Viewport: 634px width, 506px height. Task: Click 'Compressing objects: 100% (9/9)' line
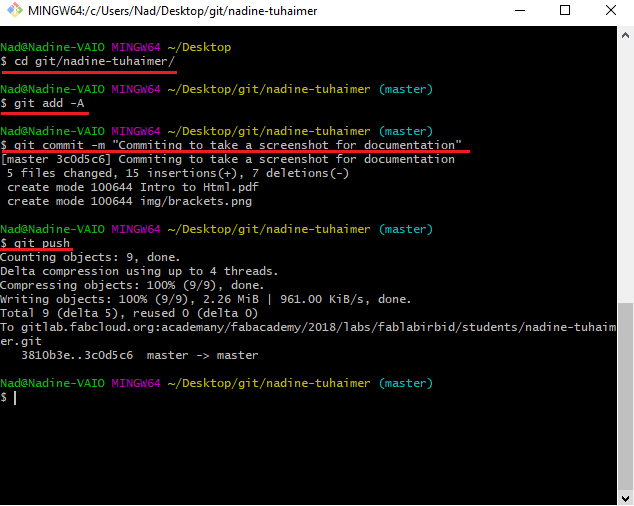tap(132, 286)
